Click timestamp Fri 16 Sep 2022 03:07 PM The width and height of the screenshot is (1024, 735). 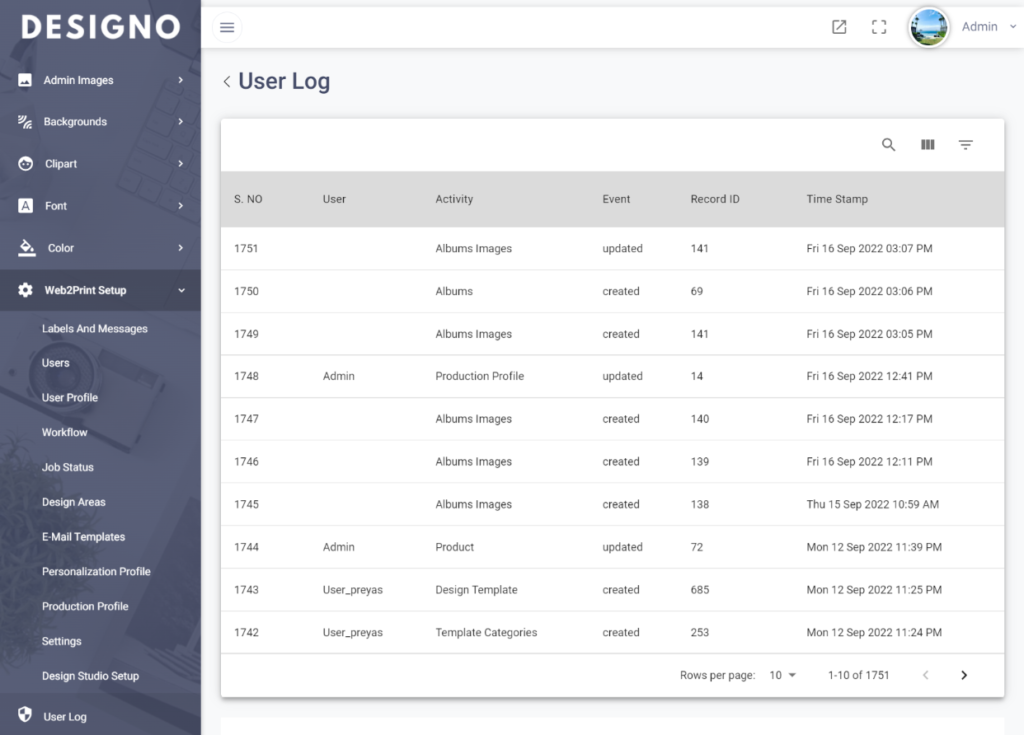point(869,248)
